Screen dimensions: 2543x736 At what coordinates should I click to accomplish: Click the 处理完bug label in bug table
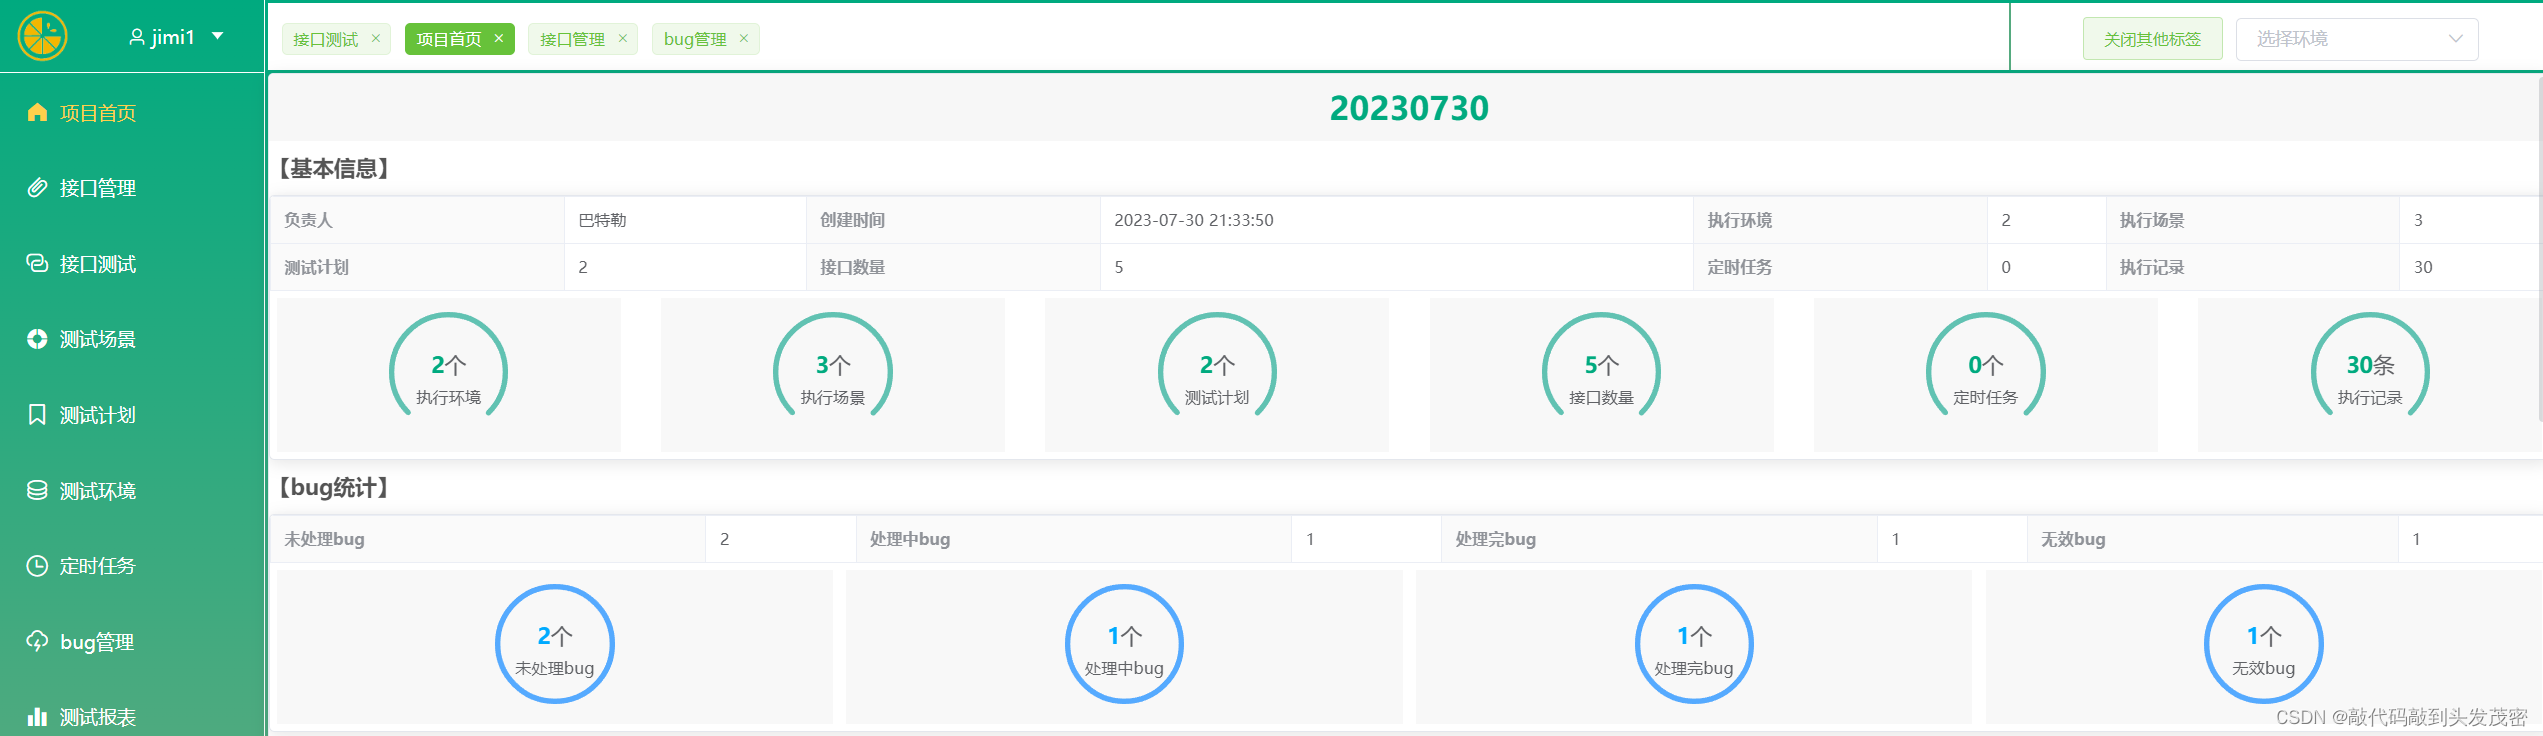pos(1496,539)
